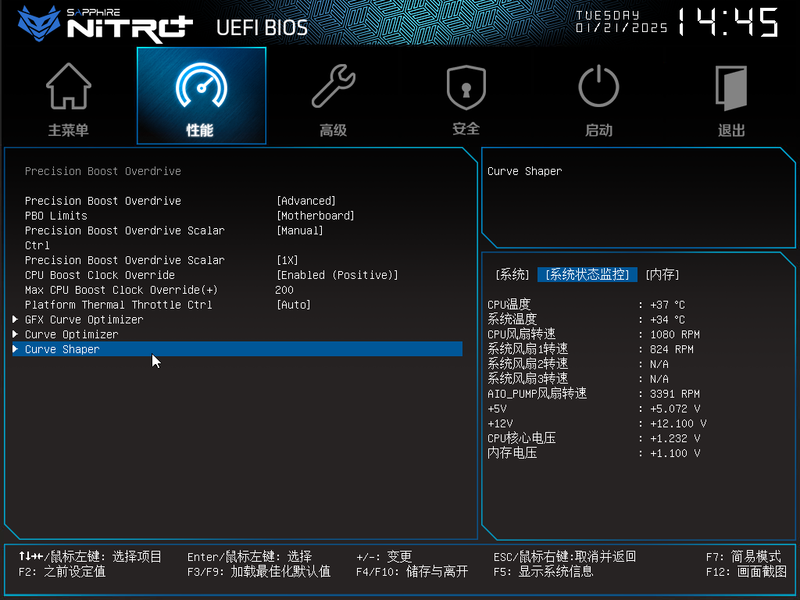Screen dimensions: 800x600
Task: Click the F2: 之前设定值 hint
Action: click(x=62, y=571)
